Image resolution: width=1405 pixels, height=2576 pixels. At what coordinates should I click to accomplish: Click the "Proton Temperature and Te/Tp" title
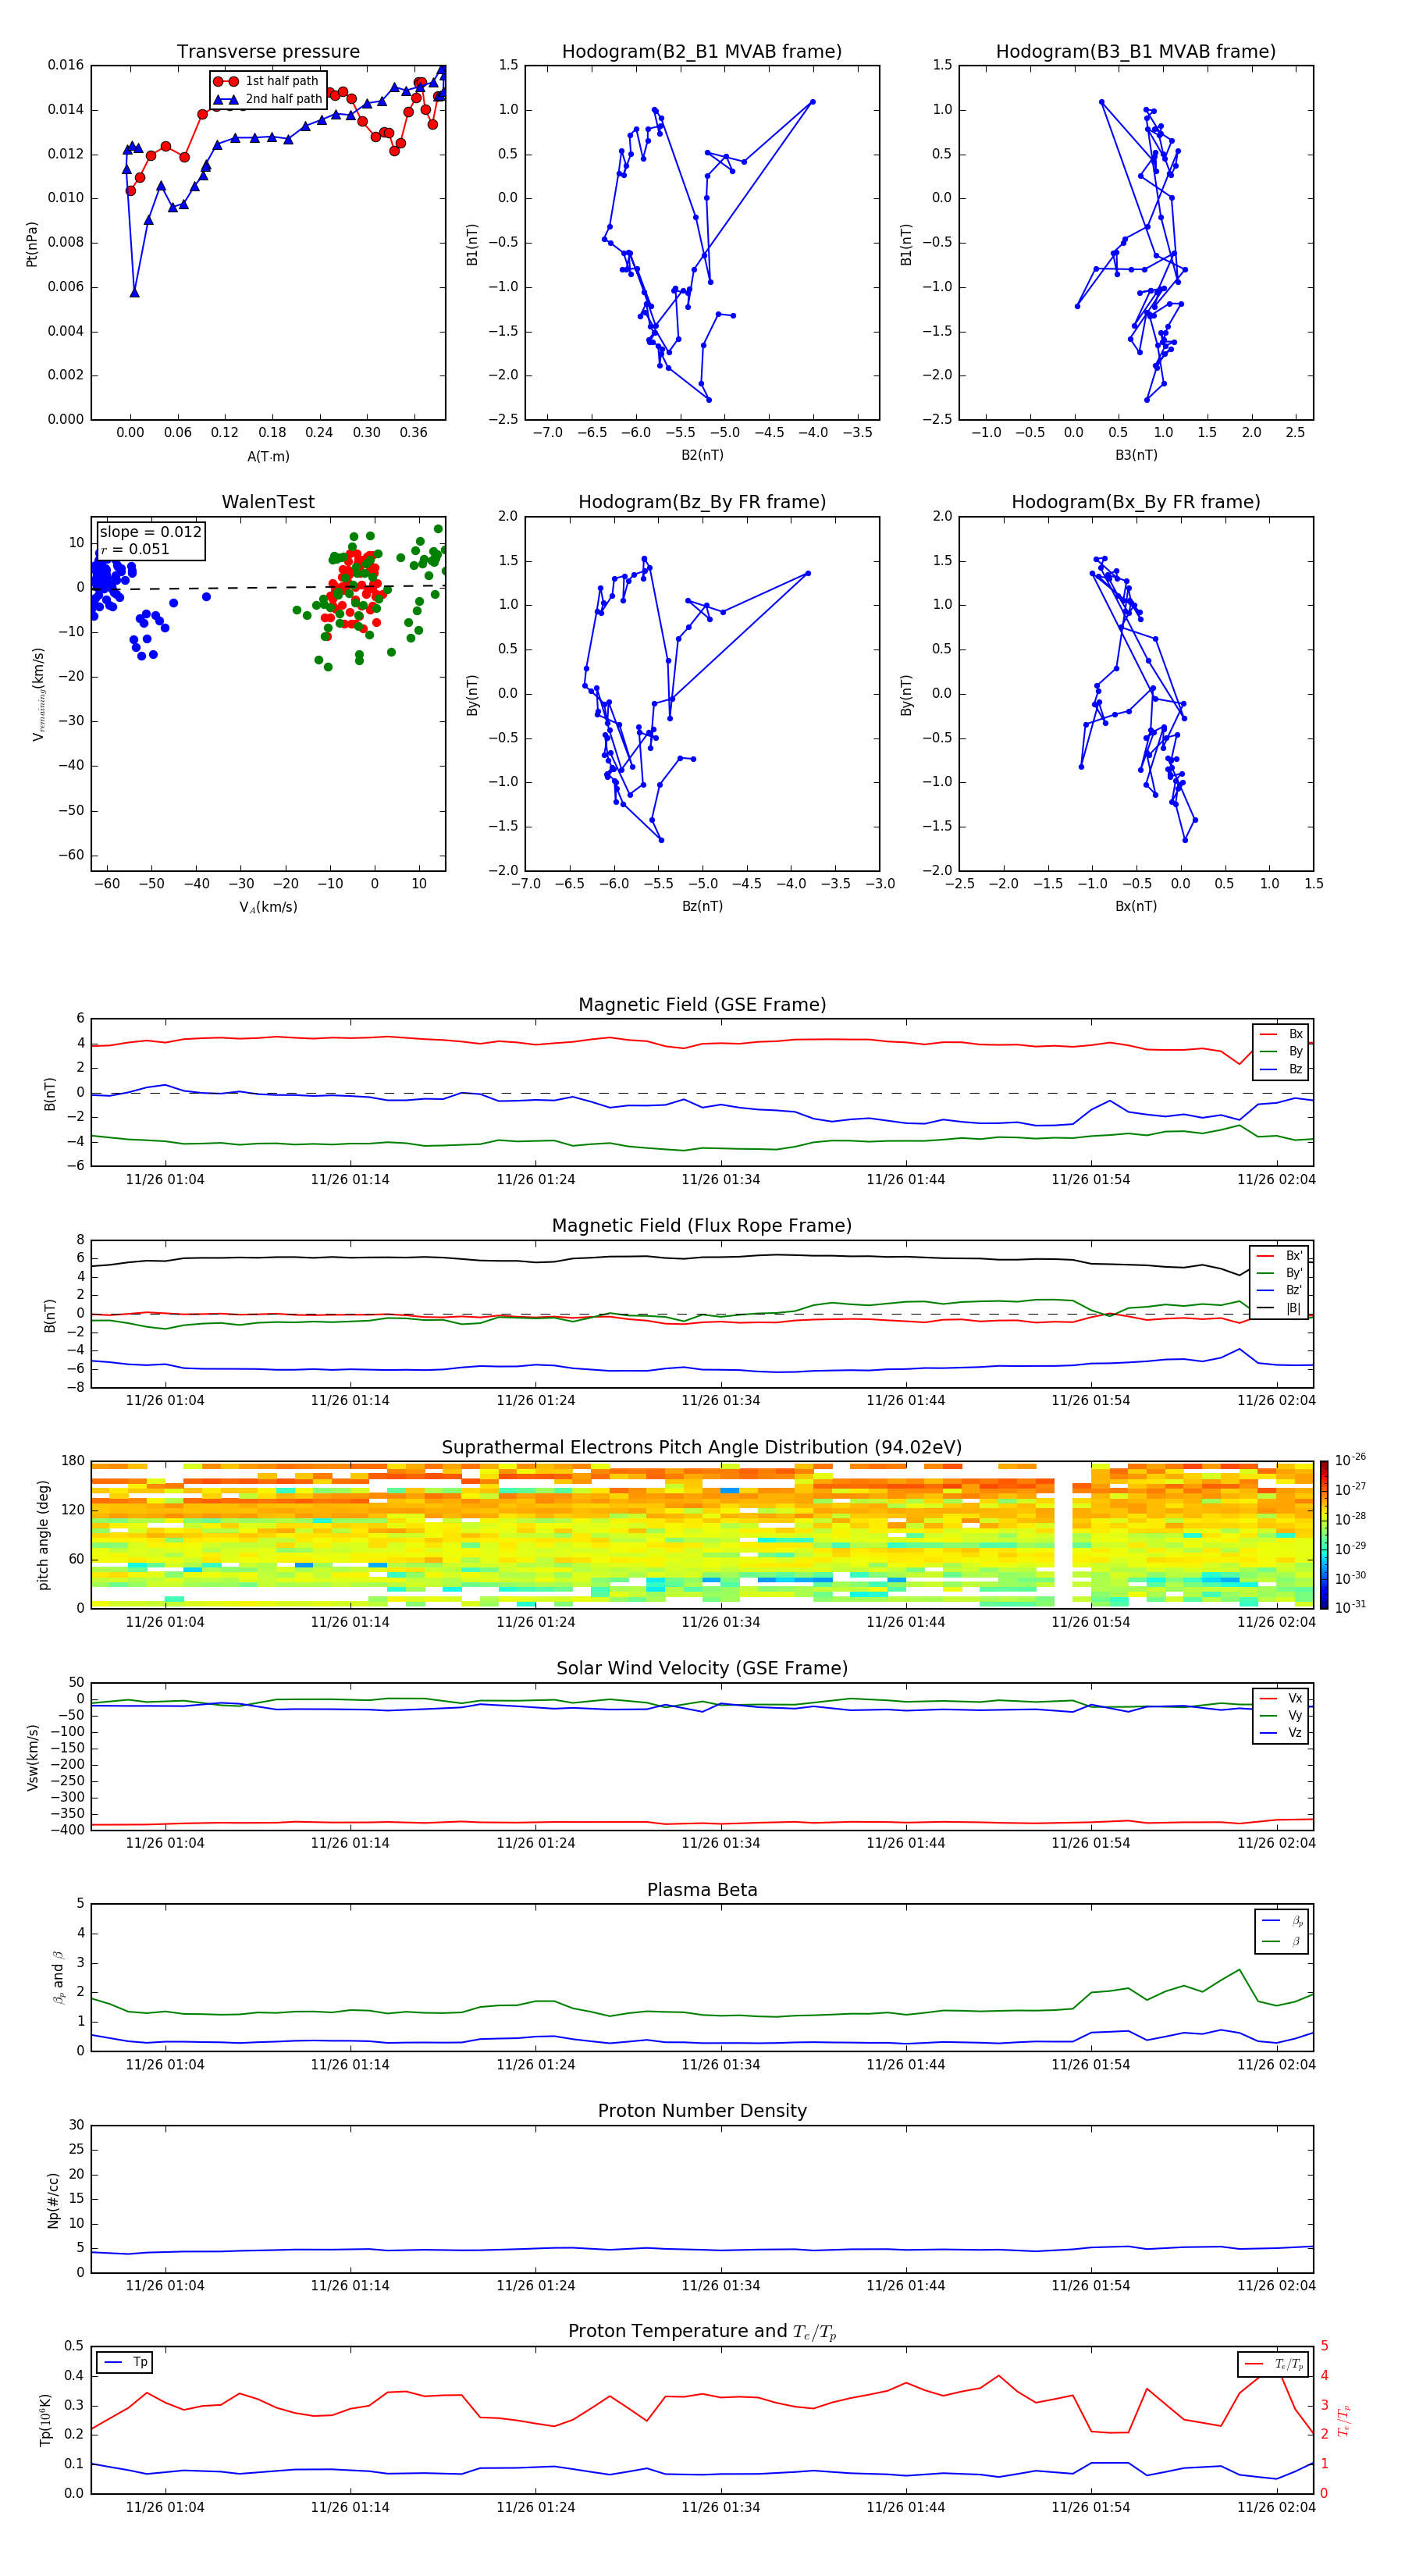click(x=702, y=2332)
